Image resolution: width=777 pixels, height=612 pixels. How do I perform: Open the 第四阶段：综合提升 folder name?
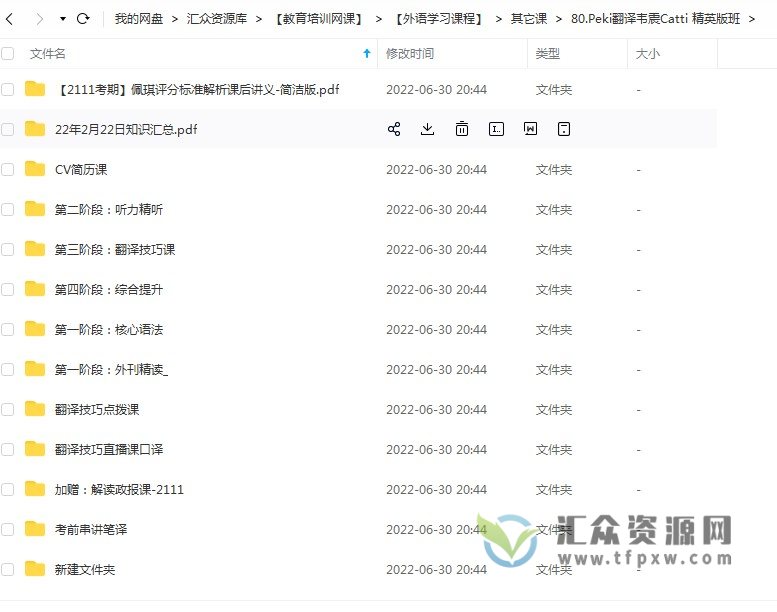tap(109, 289)
